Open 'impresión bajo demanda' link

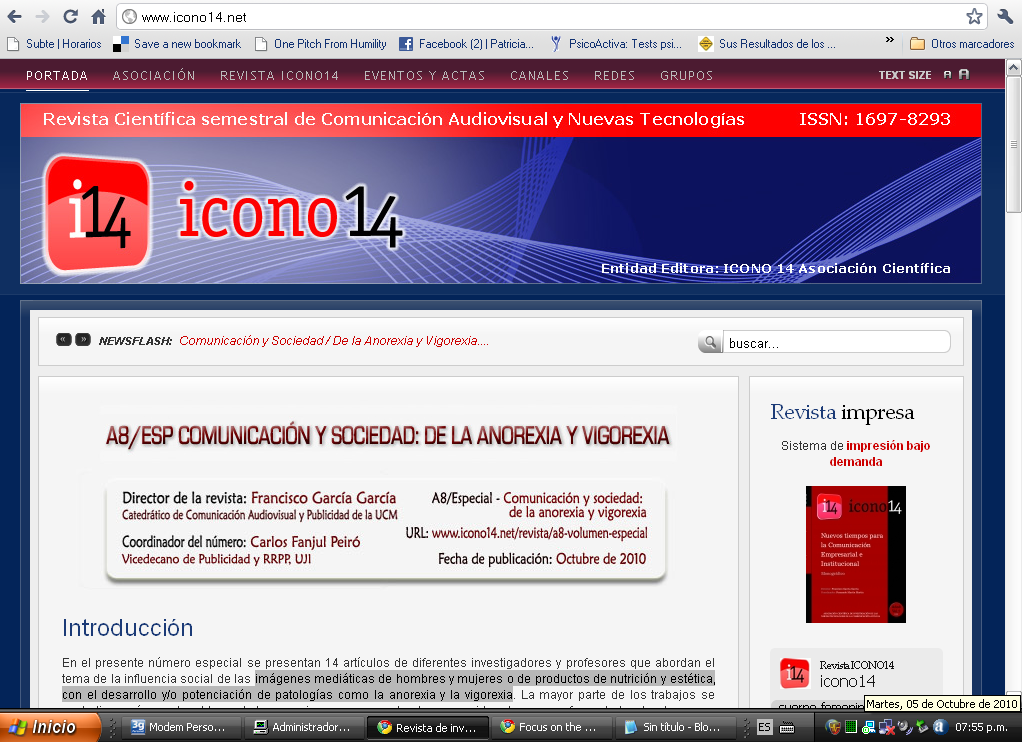coord(879,454)
